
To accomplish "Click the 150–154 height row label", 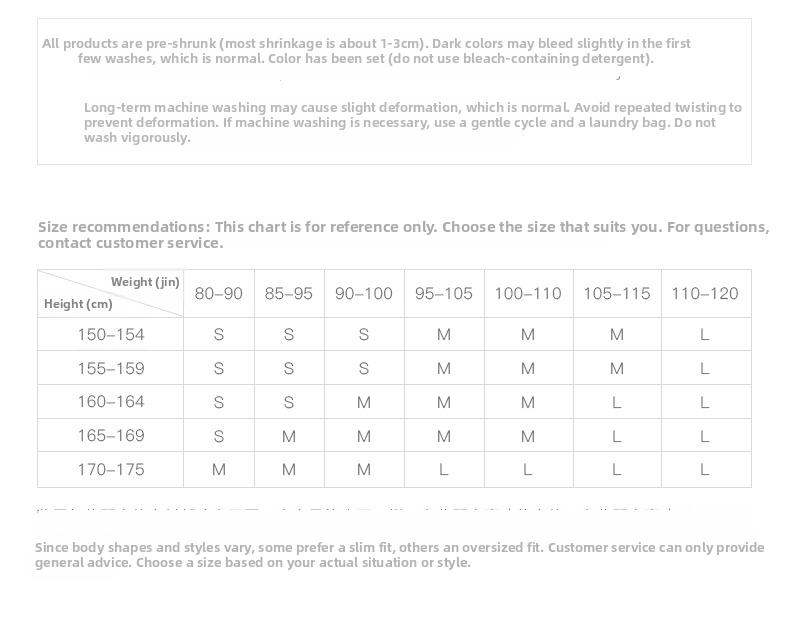I will [111, 334].
